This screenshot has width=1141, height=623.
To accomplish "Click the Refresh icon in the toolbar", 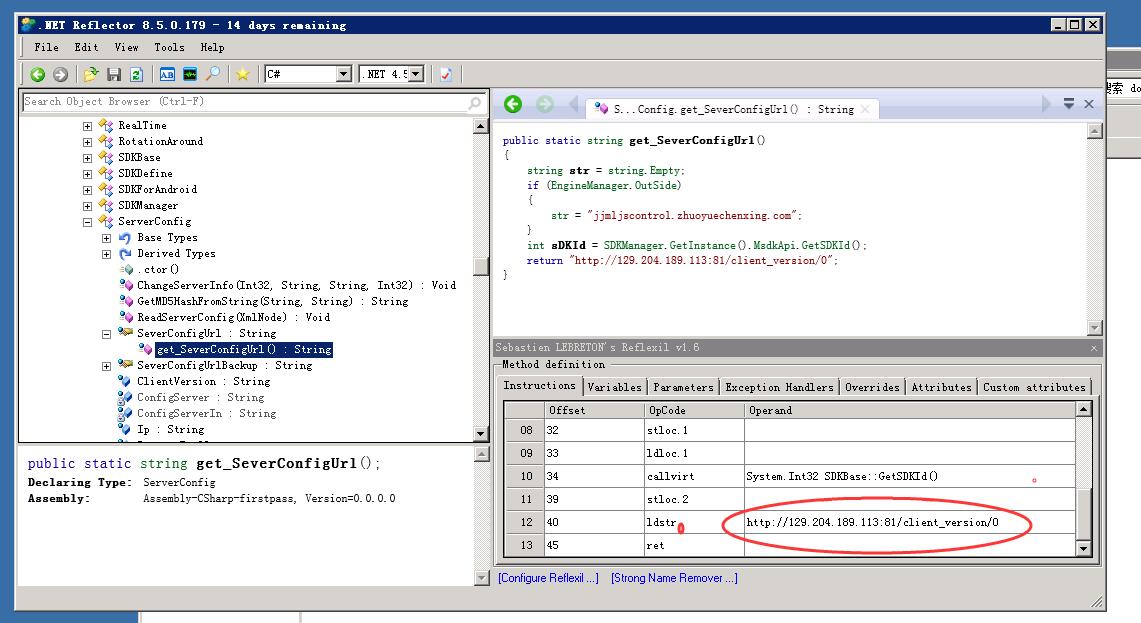I will click(x=136, y=74).
